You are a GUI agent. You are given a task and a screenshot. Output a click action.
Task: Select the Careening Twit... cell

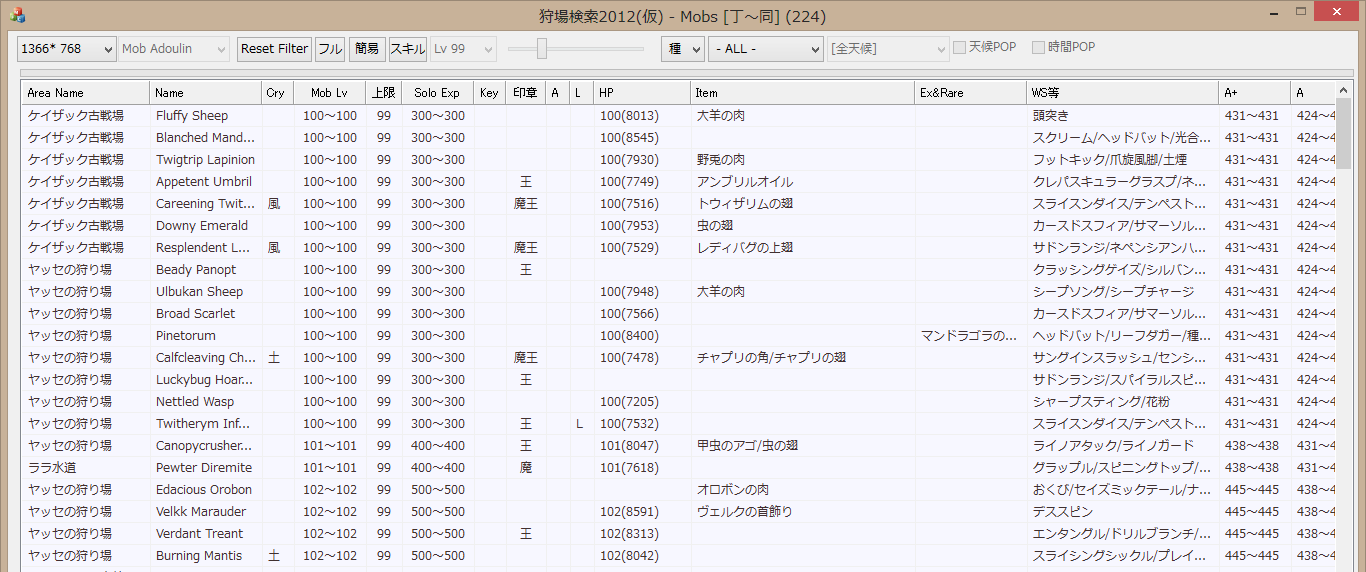(x=206, y=204)
